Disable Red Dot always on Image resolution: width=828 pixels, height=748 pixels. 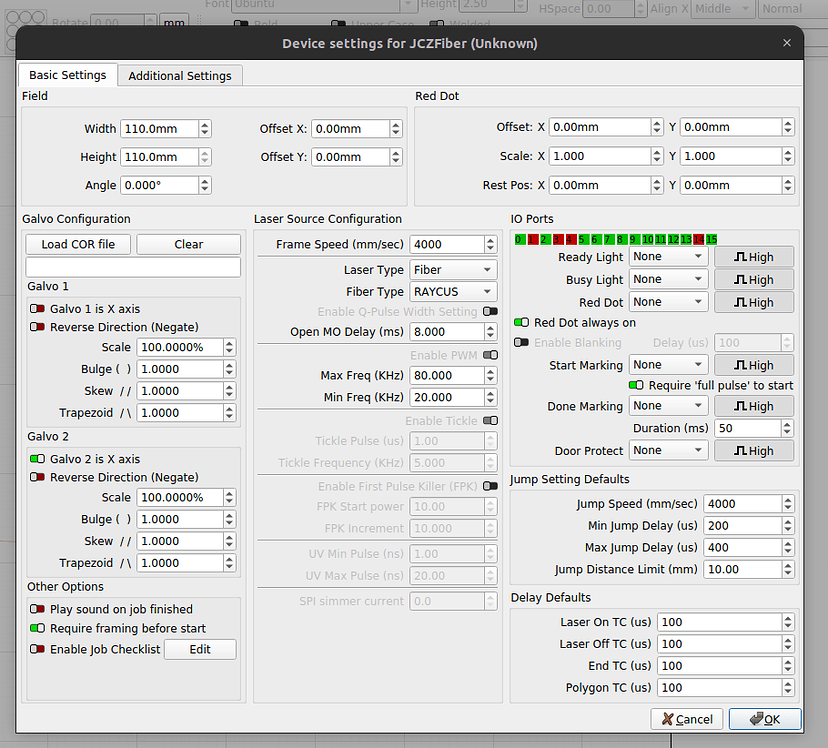pos(521,322)
